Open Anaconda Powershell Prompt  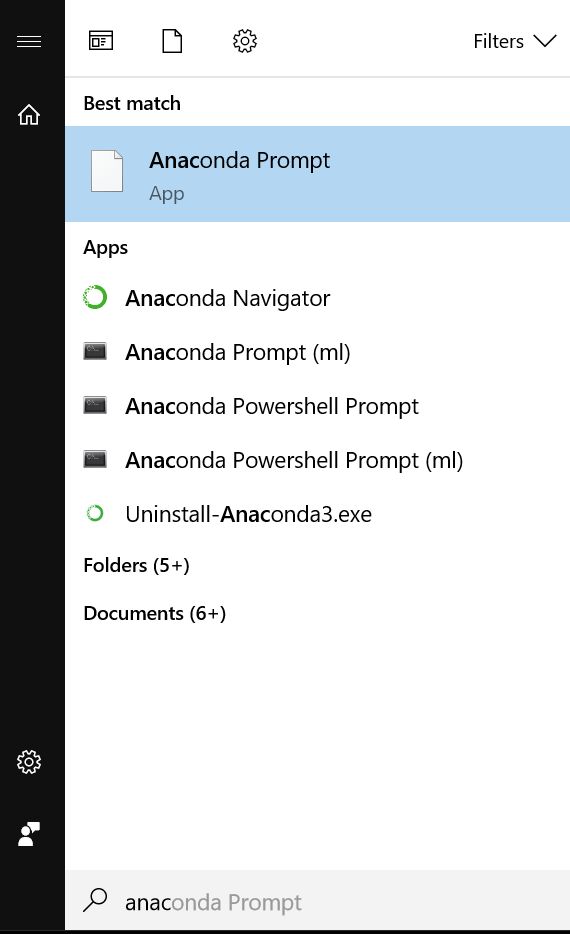click(x=317, y=406)
